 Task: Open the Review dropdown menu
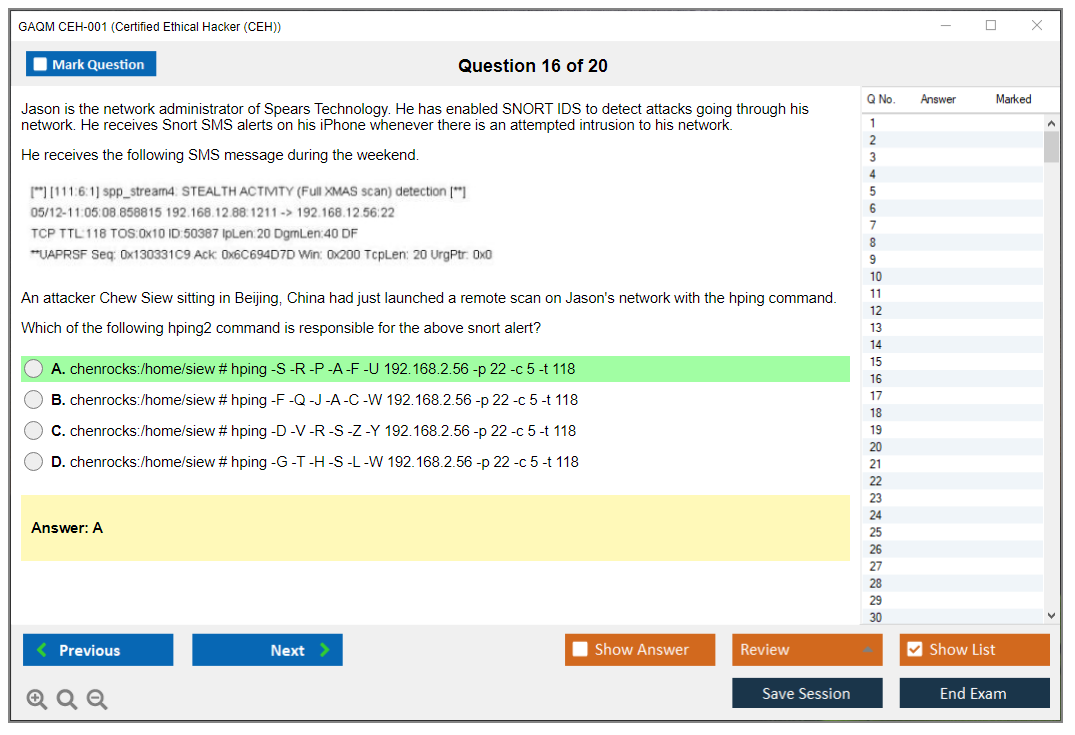coord(807,650)
